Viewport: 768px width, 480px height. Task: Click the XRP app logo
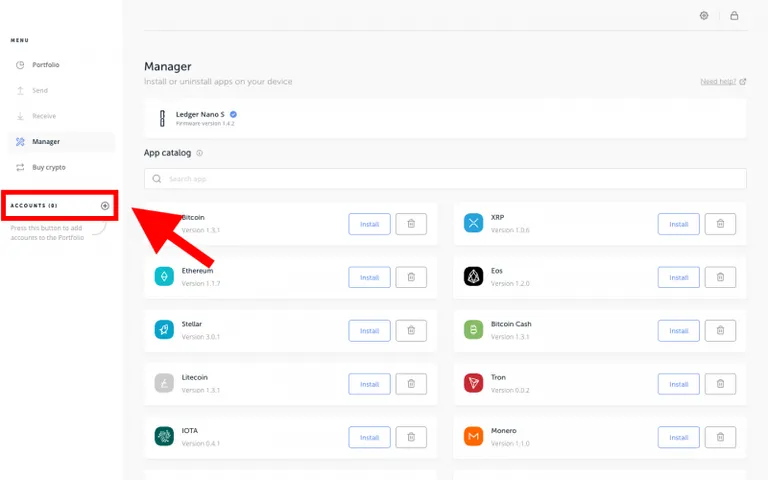click(473, 223)
